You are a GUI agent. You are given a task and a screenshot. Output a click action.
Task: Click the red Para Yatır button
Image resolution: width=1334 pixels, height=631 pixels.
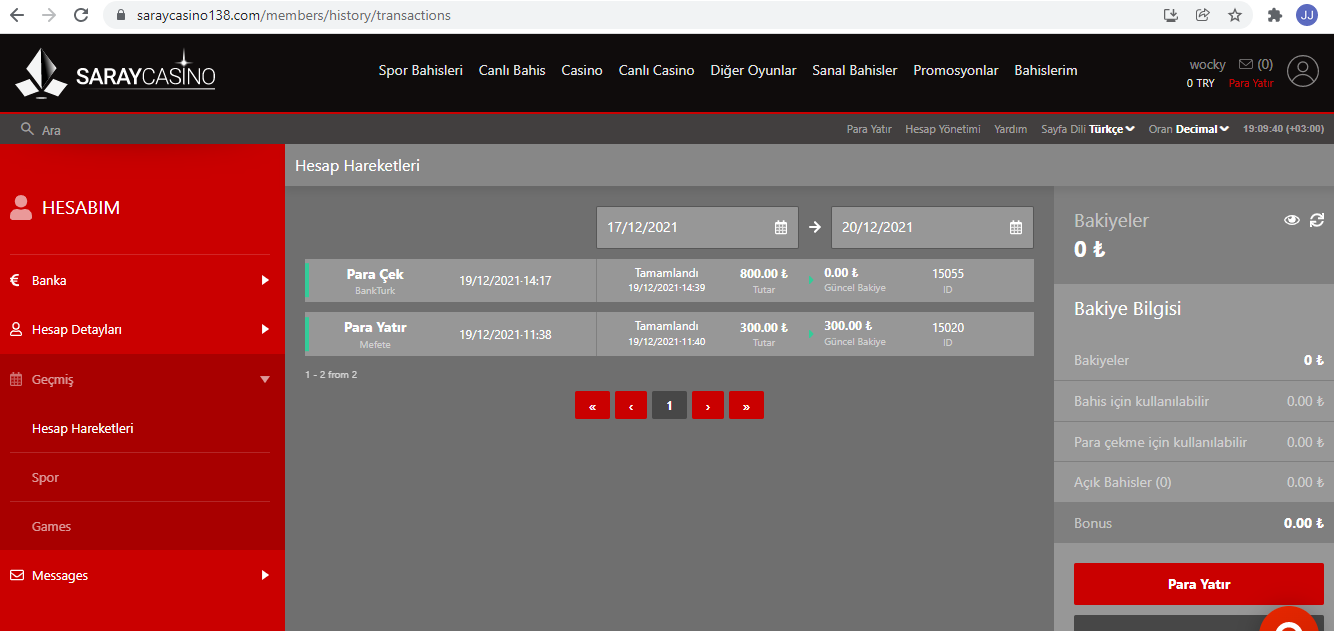coord(1198,584)
